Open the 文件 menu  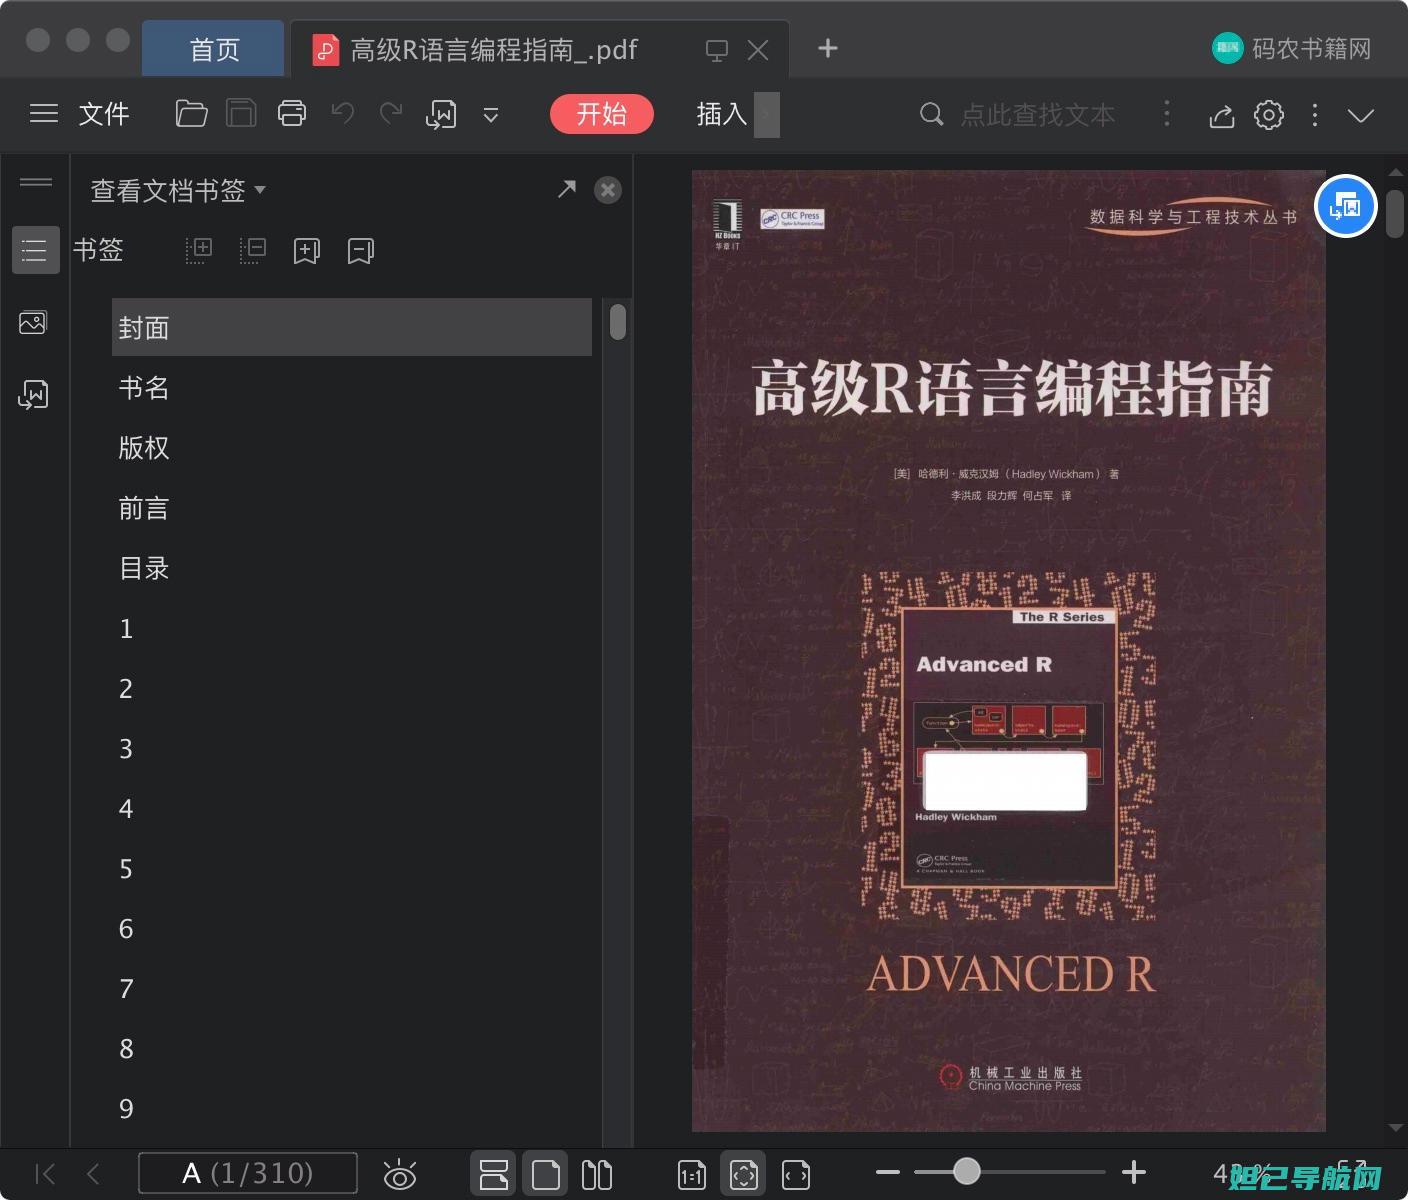coord(104,114)
